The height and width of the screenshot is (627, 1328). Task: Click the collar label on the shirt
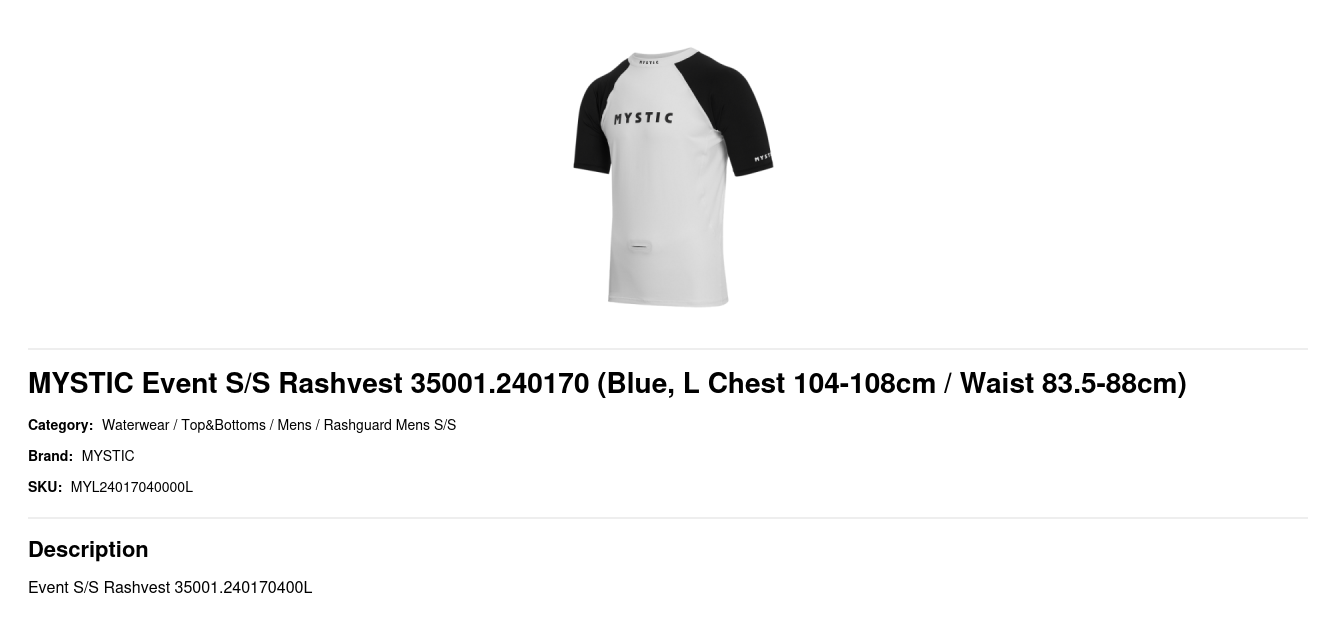[x=649, y=62]
